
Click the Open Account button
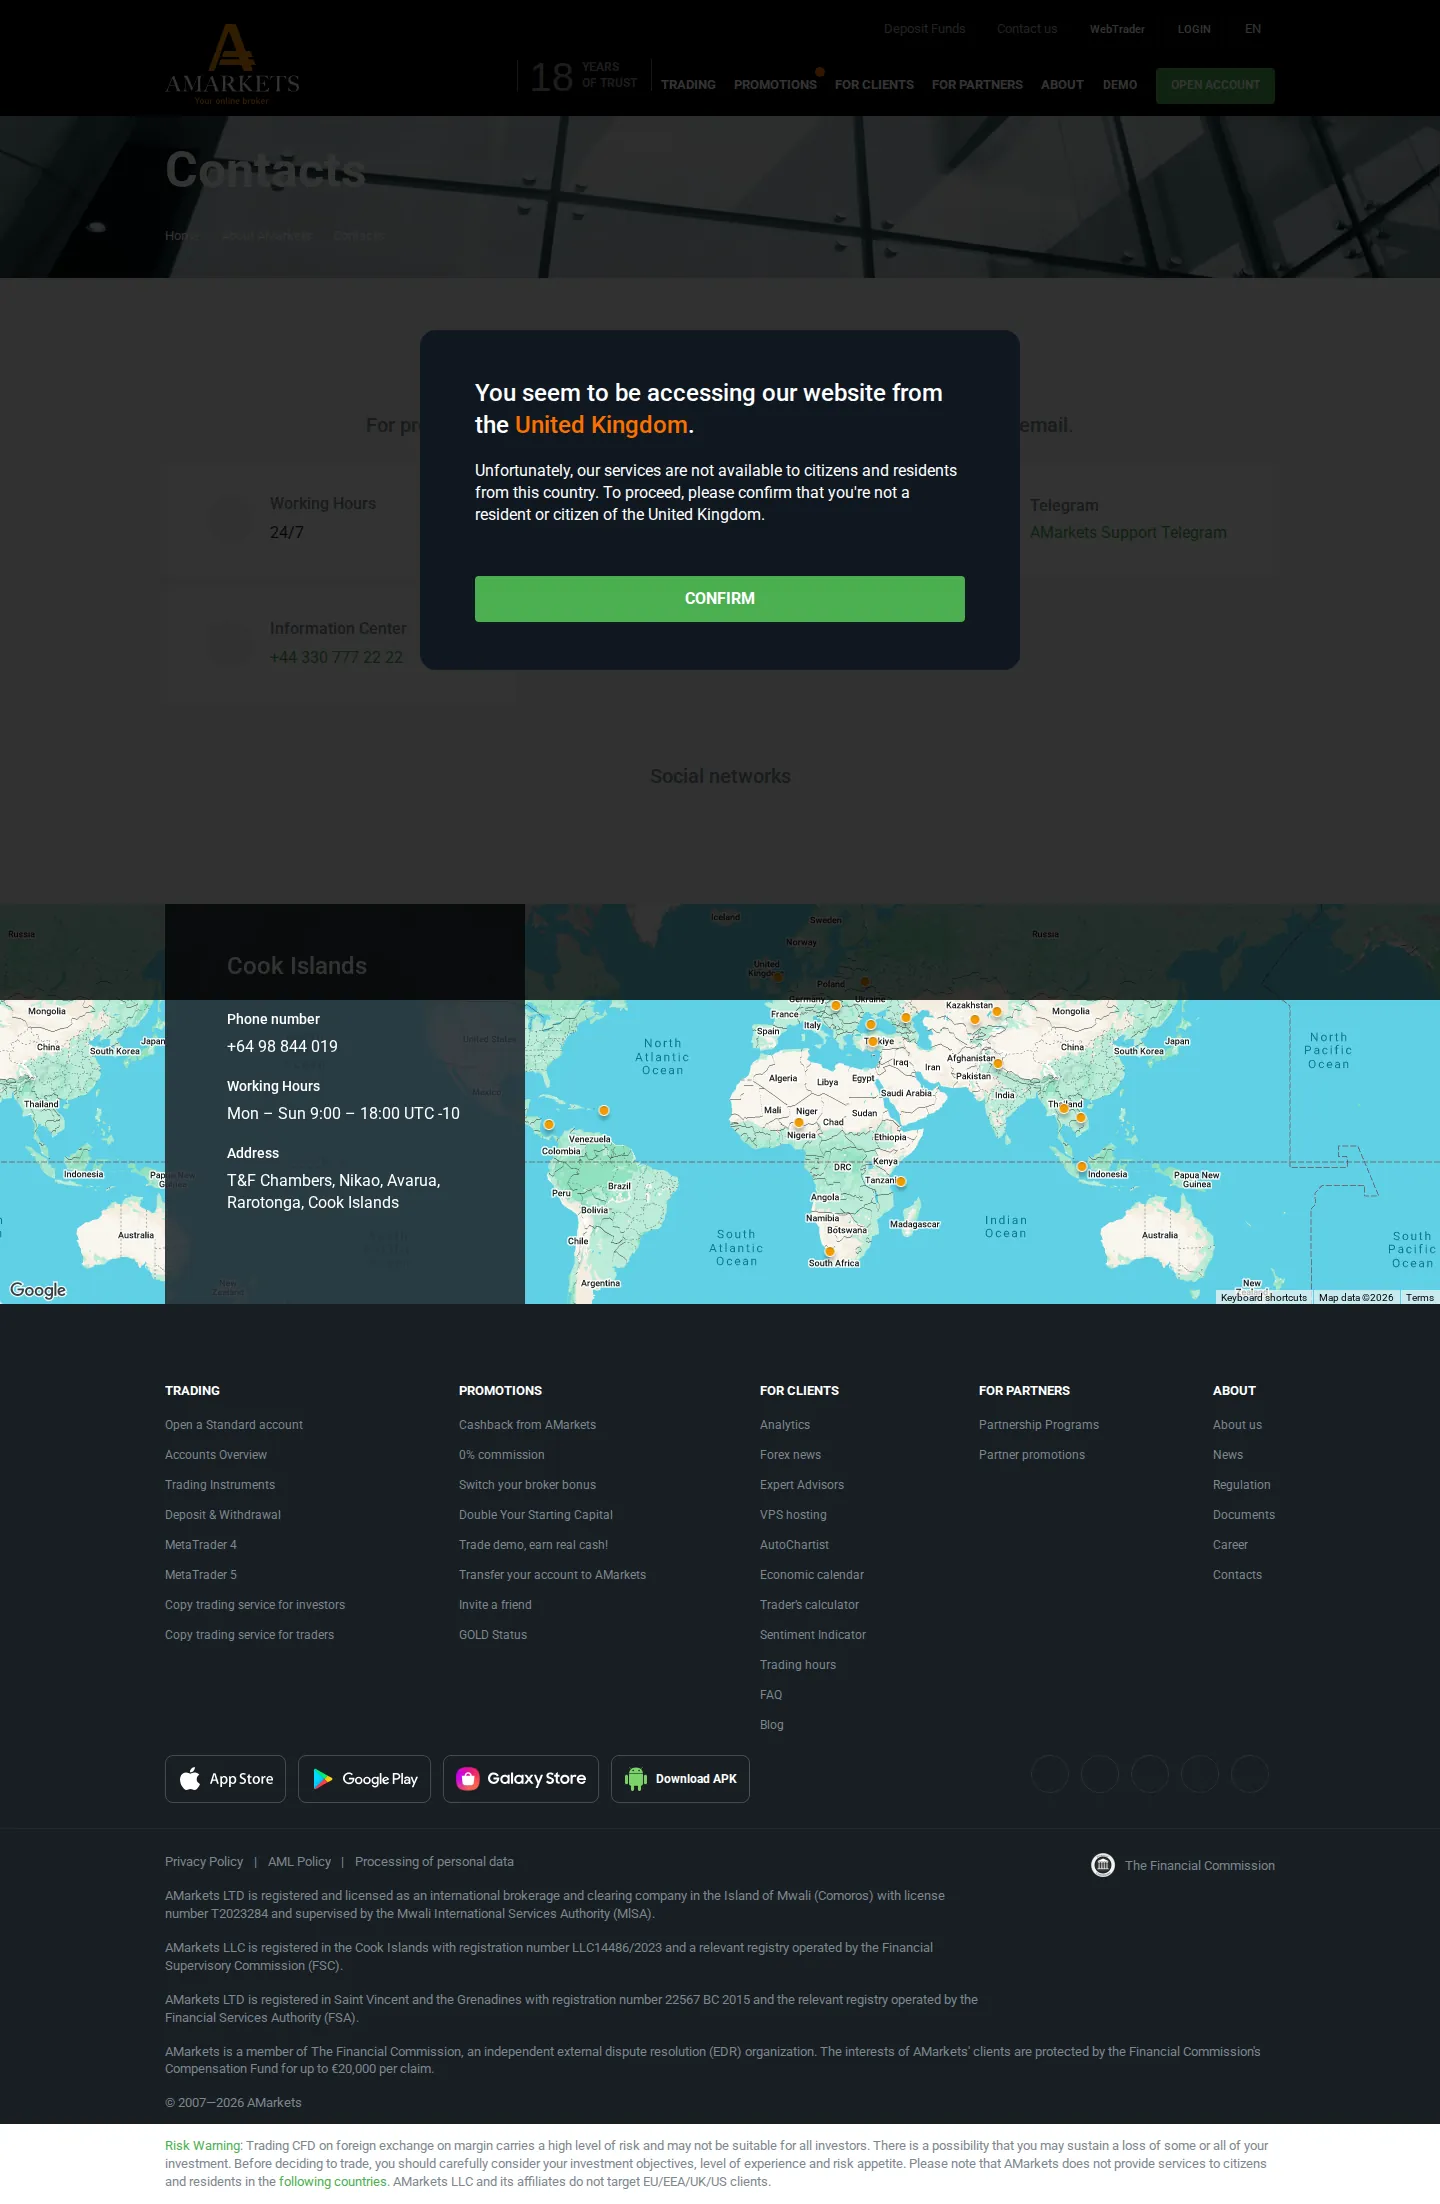1215,85
